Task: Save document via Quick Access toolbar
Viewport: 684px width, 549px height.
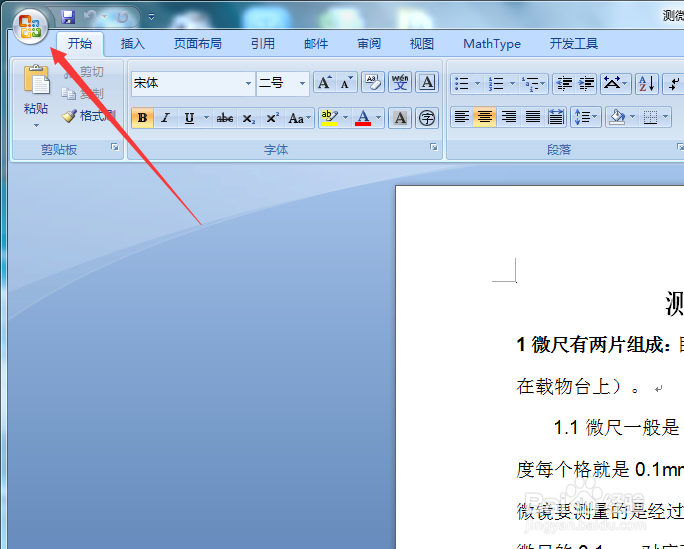Action: tap(68, 17)
